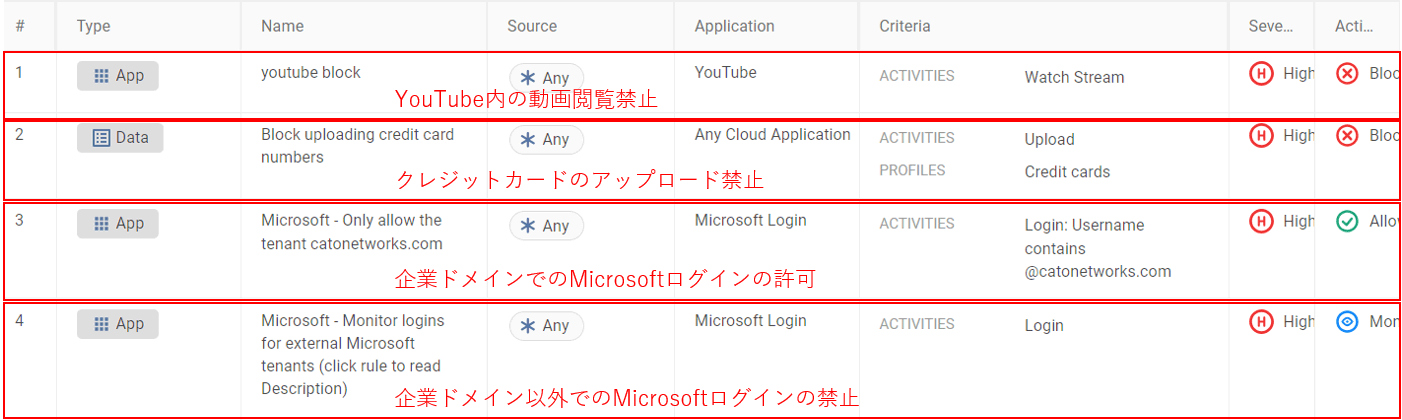
Task: Click the red Block icon in YouTube rule
Action: (1347, 73)
